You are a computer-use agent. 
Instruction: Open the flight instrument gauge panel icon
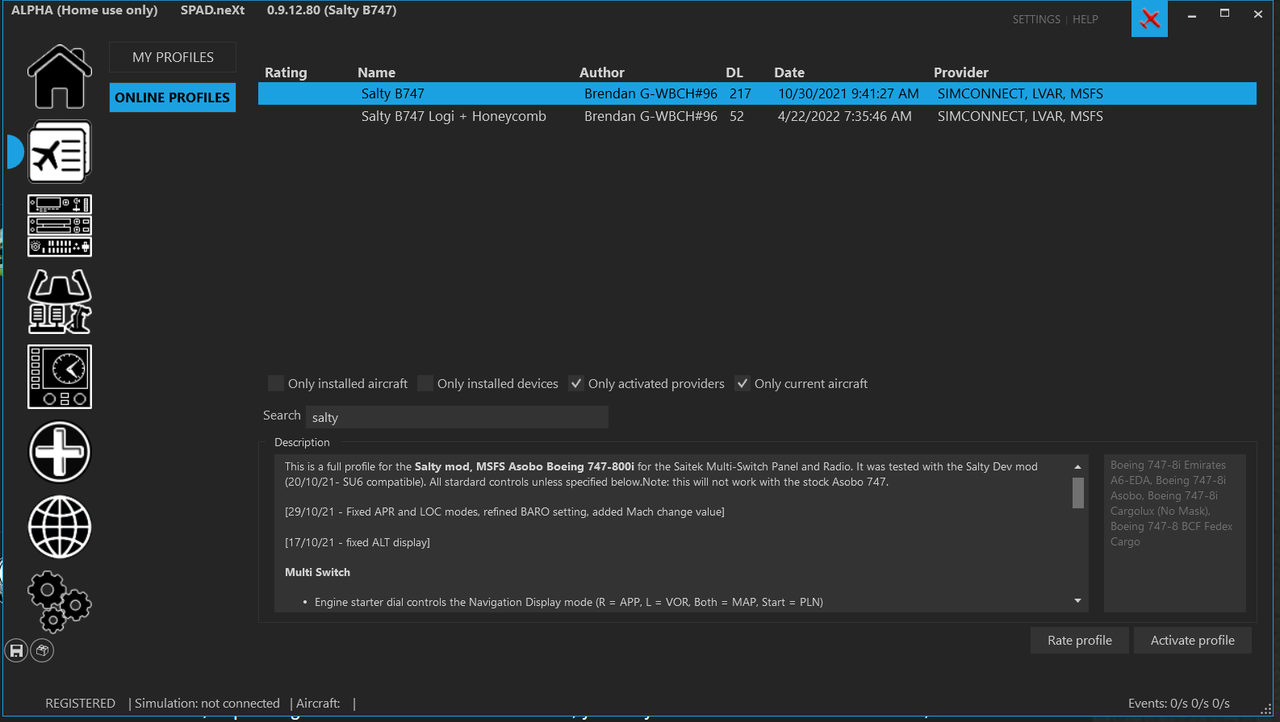(60, 377)
